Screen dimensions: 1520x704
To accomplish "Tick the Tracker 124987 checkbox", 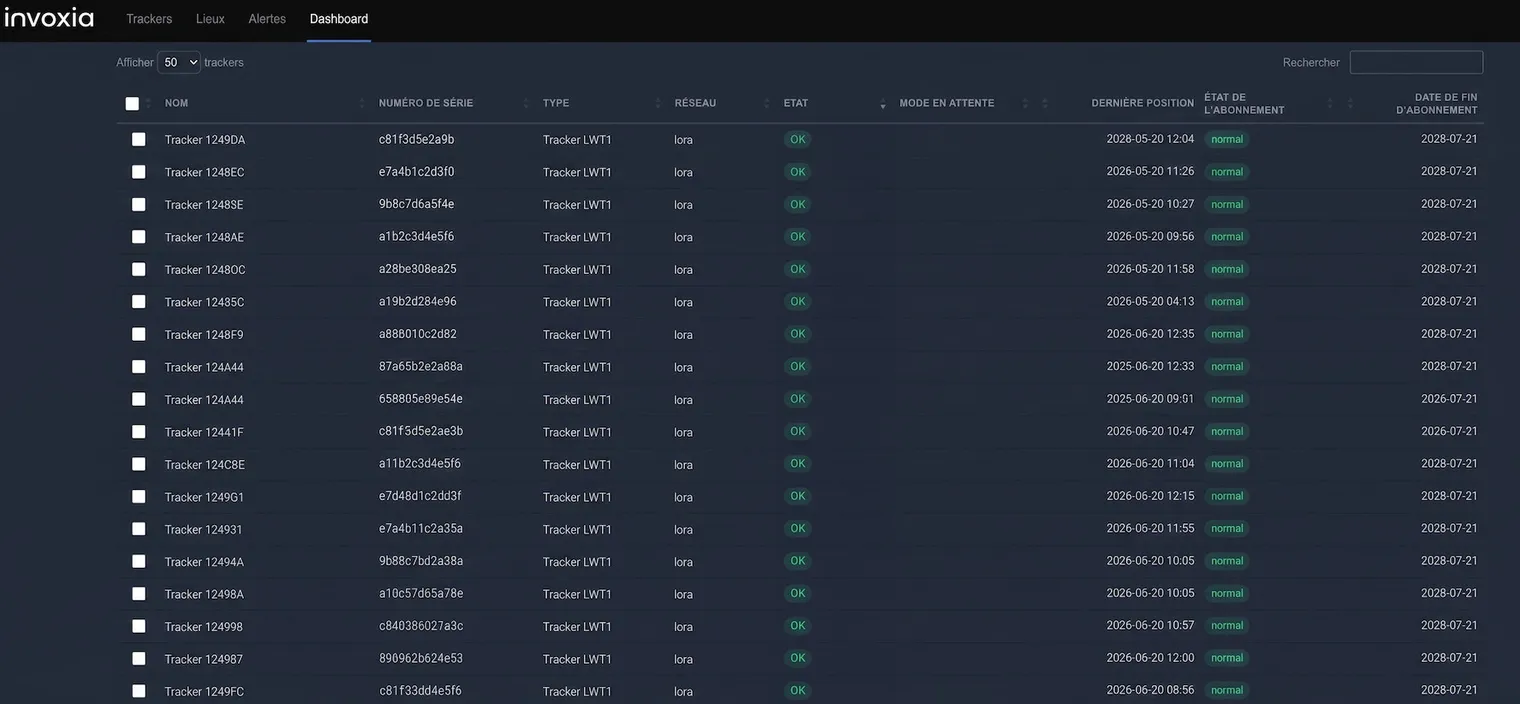I will (139, 659).
